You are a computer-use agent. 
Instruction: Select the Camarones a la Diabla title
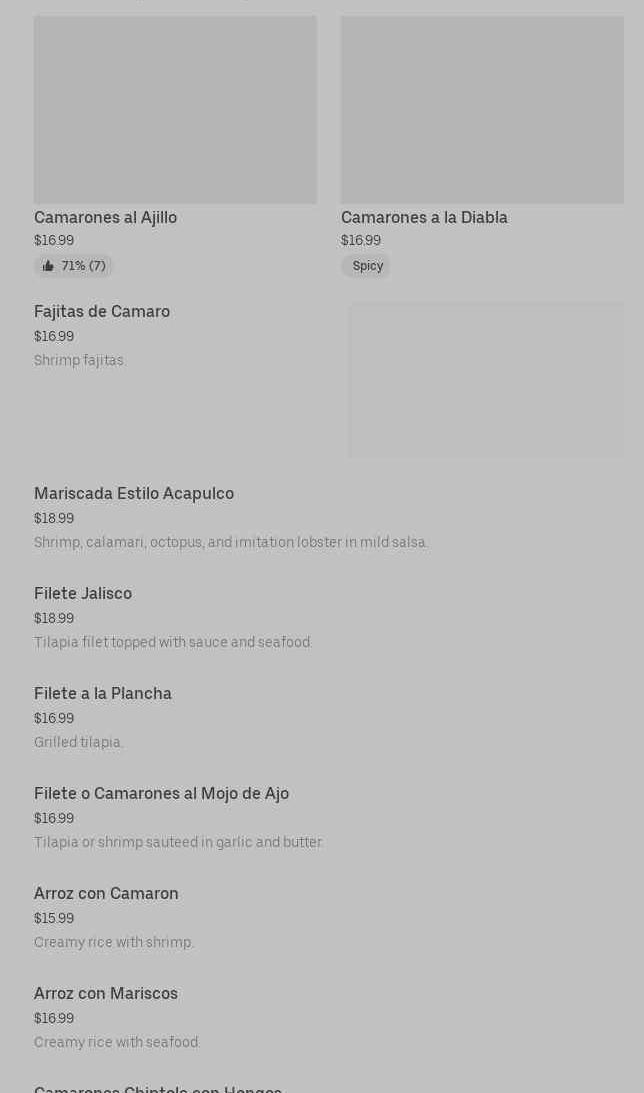pos(424,217)
